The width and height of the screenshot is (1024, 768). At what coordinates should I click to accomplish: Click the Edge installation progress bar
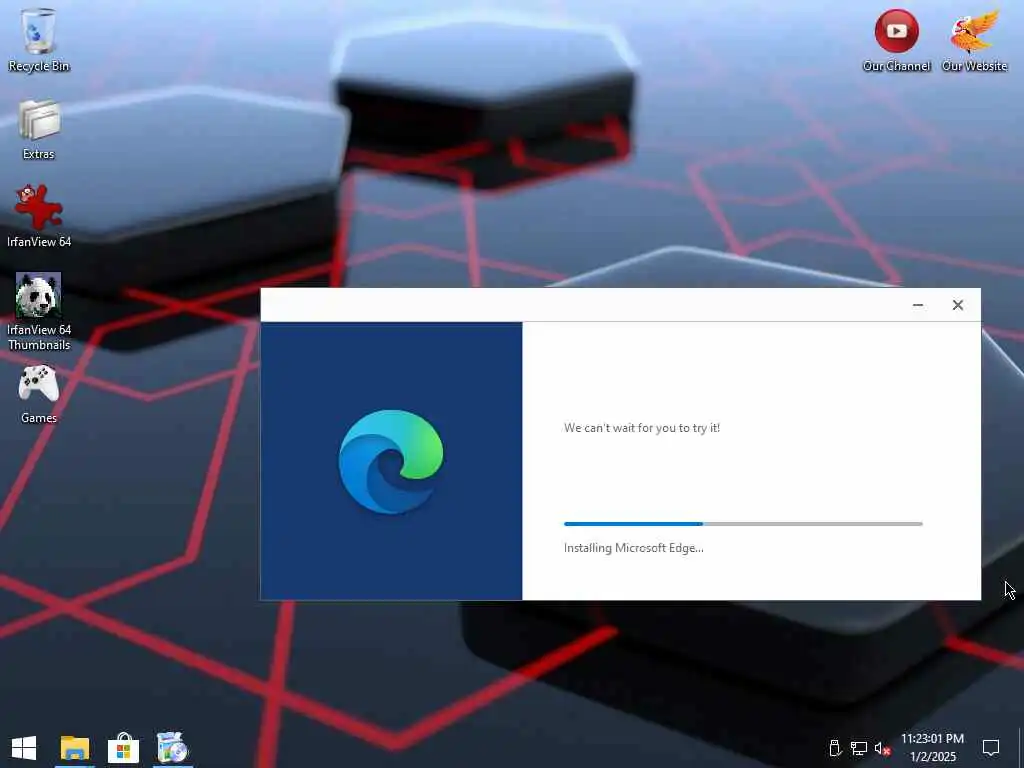click(743, 524)
